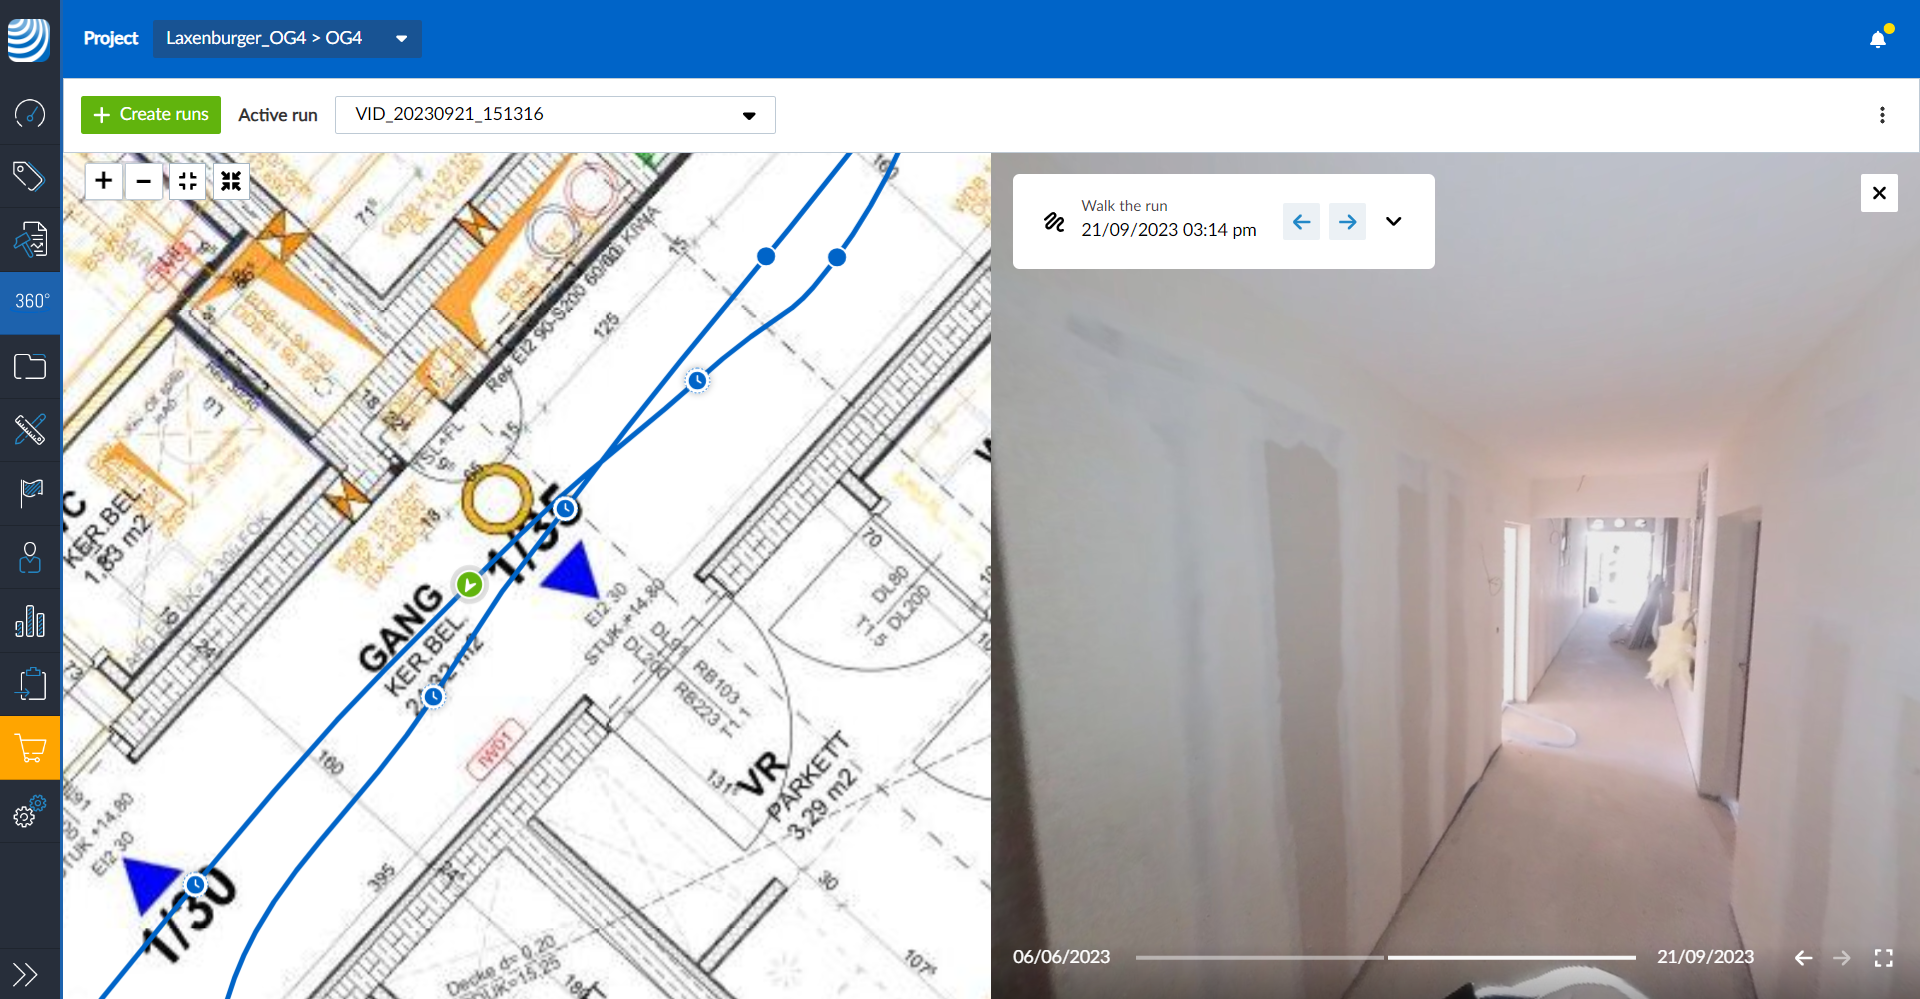Toggle fullscreen for the 360 viewer

(x=1884, y=958)
